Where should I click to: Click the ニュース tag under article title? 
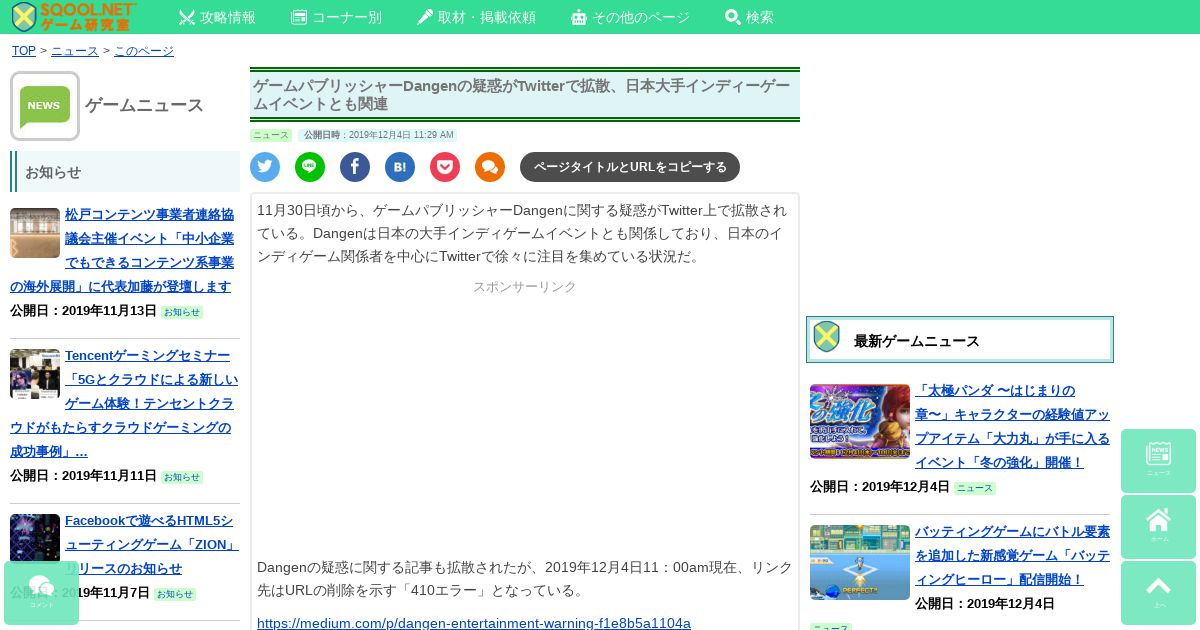coord(271,135)
